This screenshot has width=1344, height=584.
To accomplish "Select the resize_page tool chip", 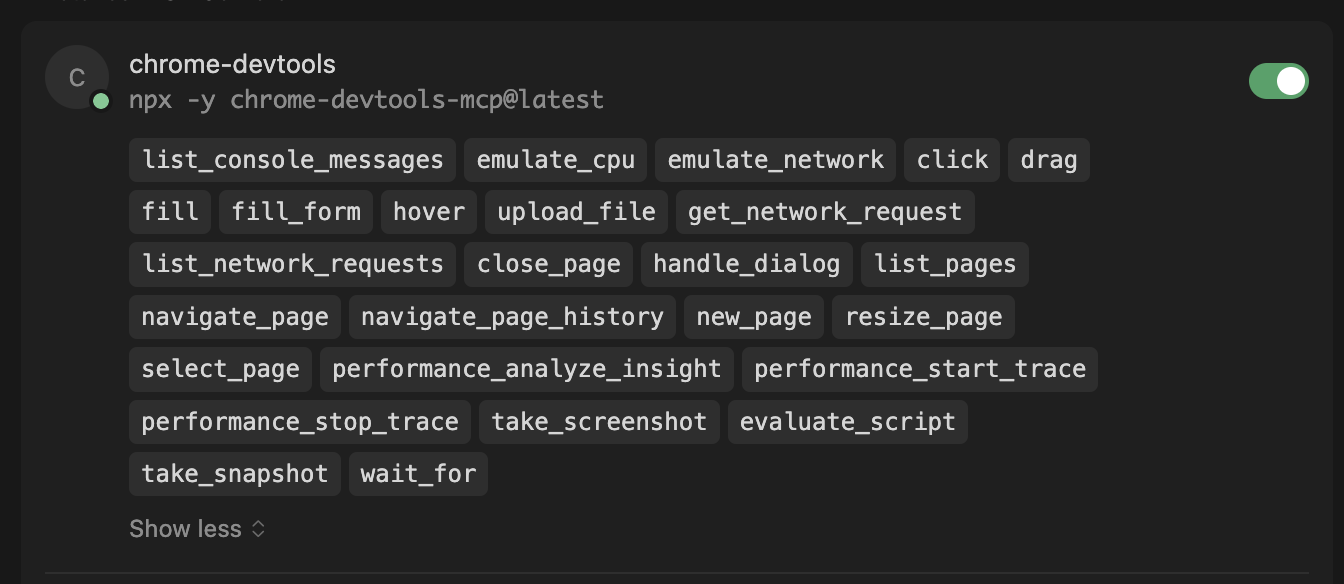I will pos(924,317).
